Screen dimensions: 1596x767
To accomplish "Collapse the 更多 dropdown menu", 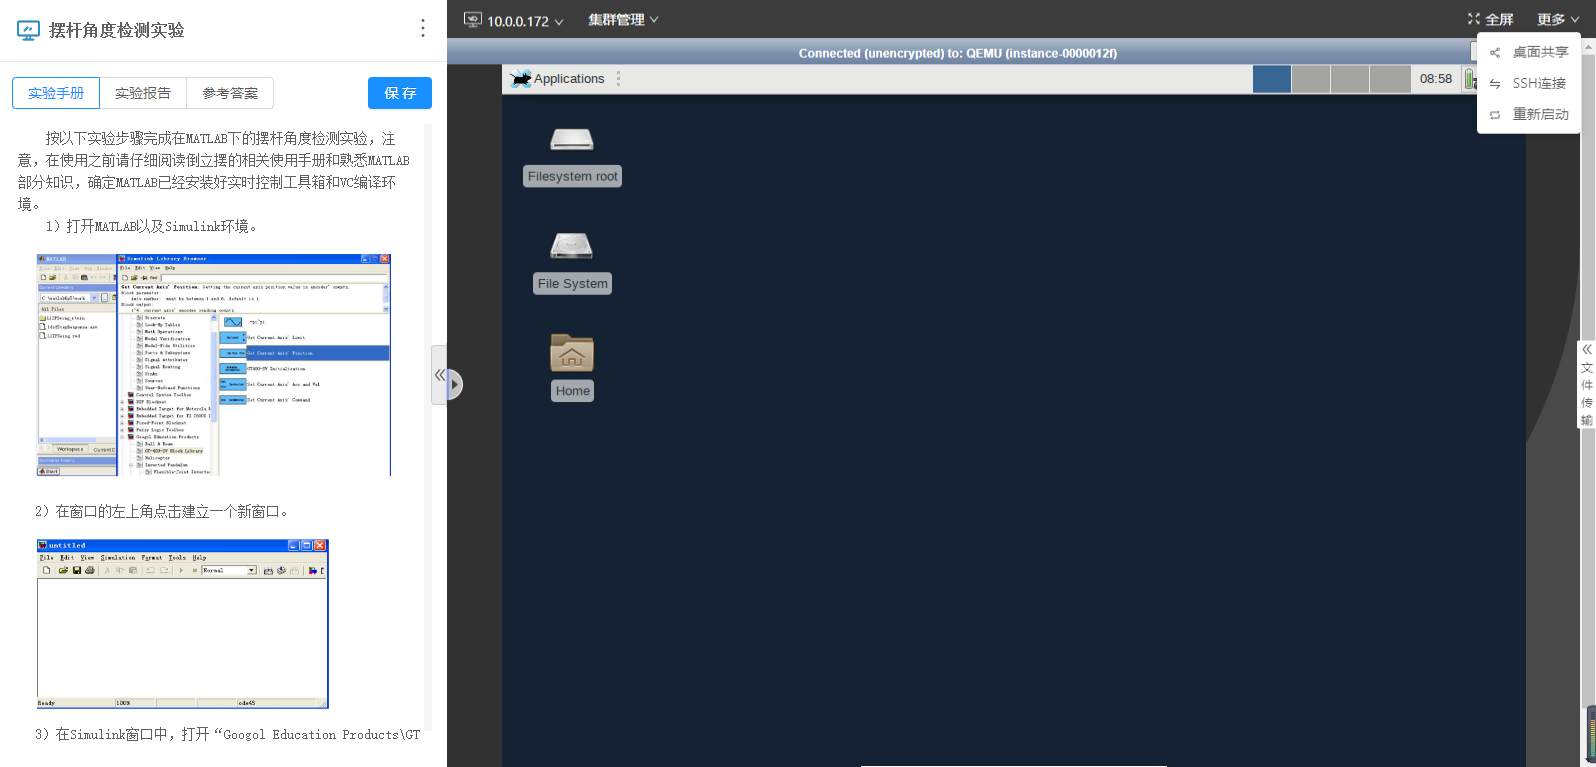I will pos(1557,20).
